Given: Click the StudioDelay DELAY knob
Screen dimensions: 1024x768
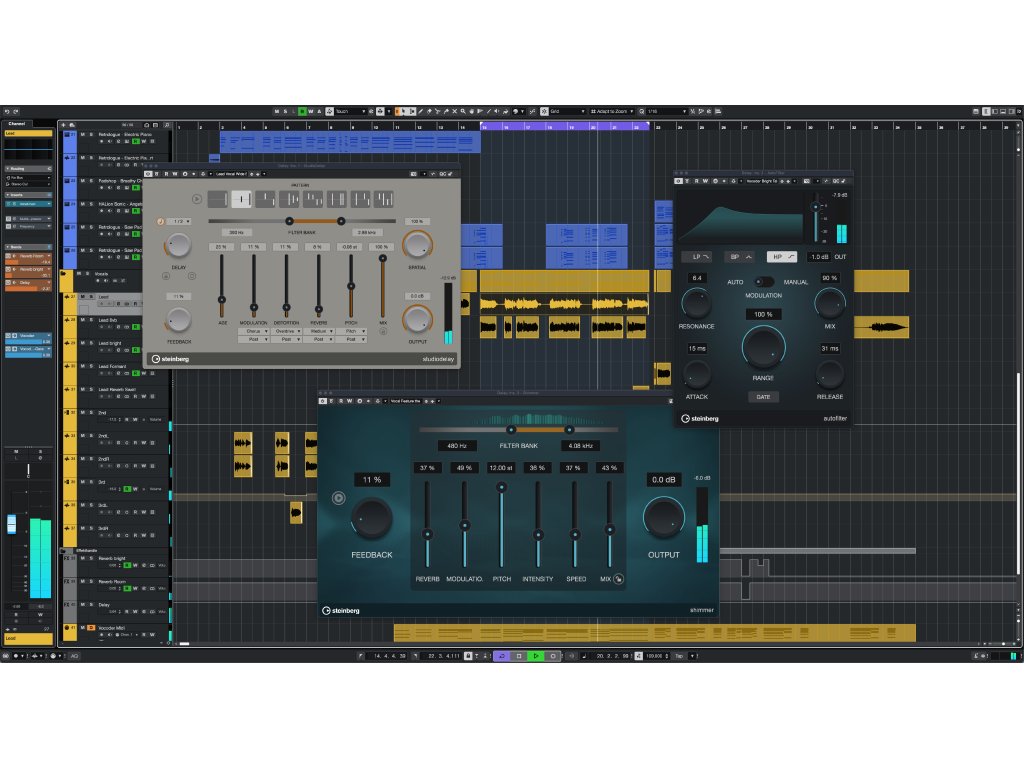Looking at the screenshot, I should [x=178, y=245].
